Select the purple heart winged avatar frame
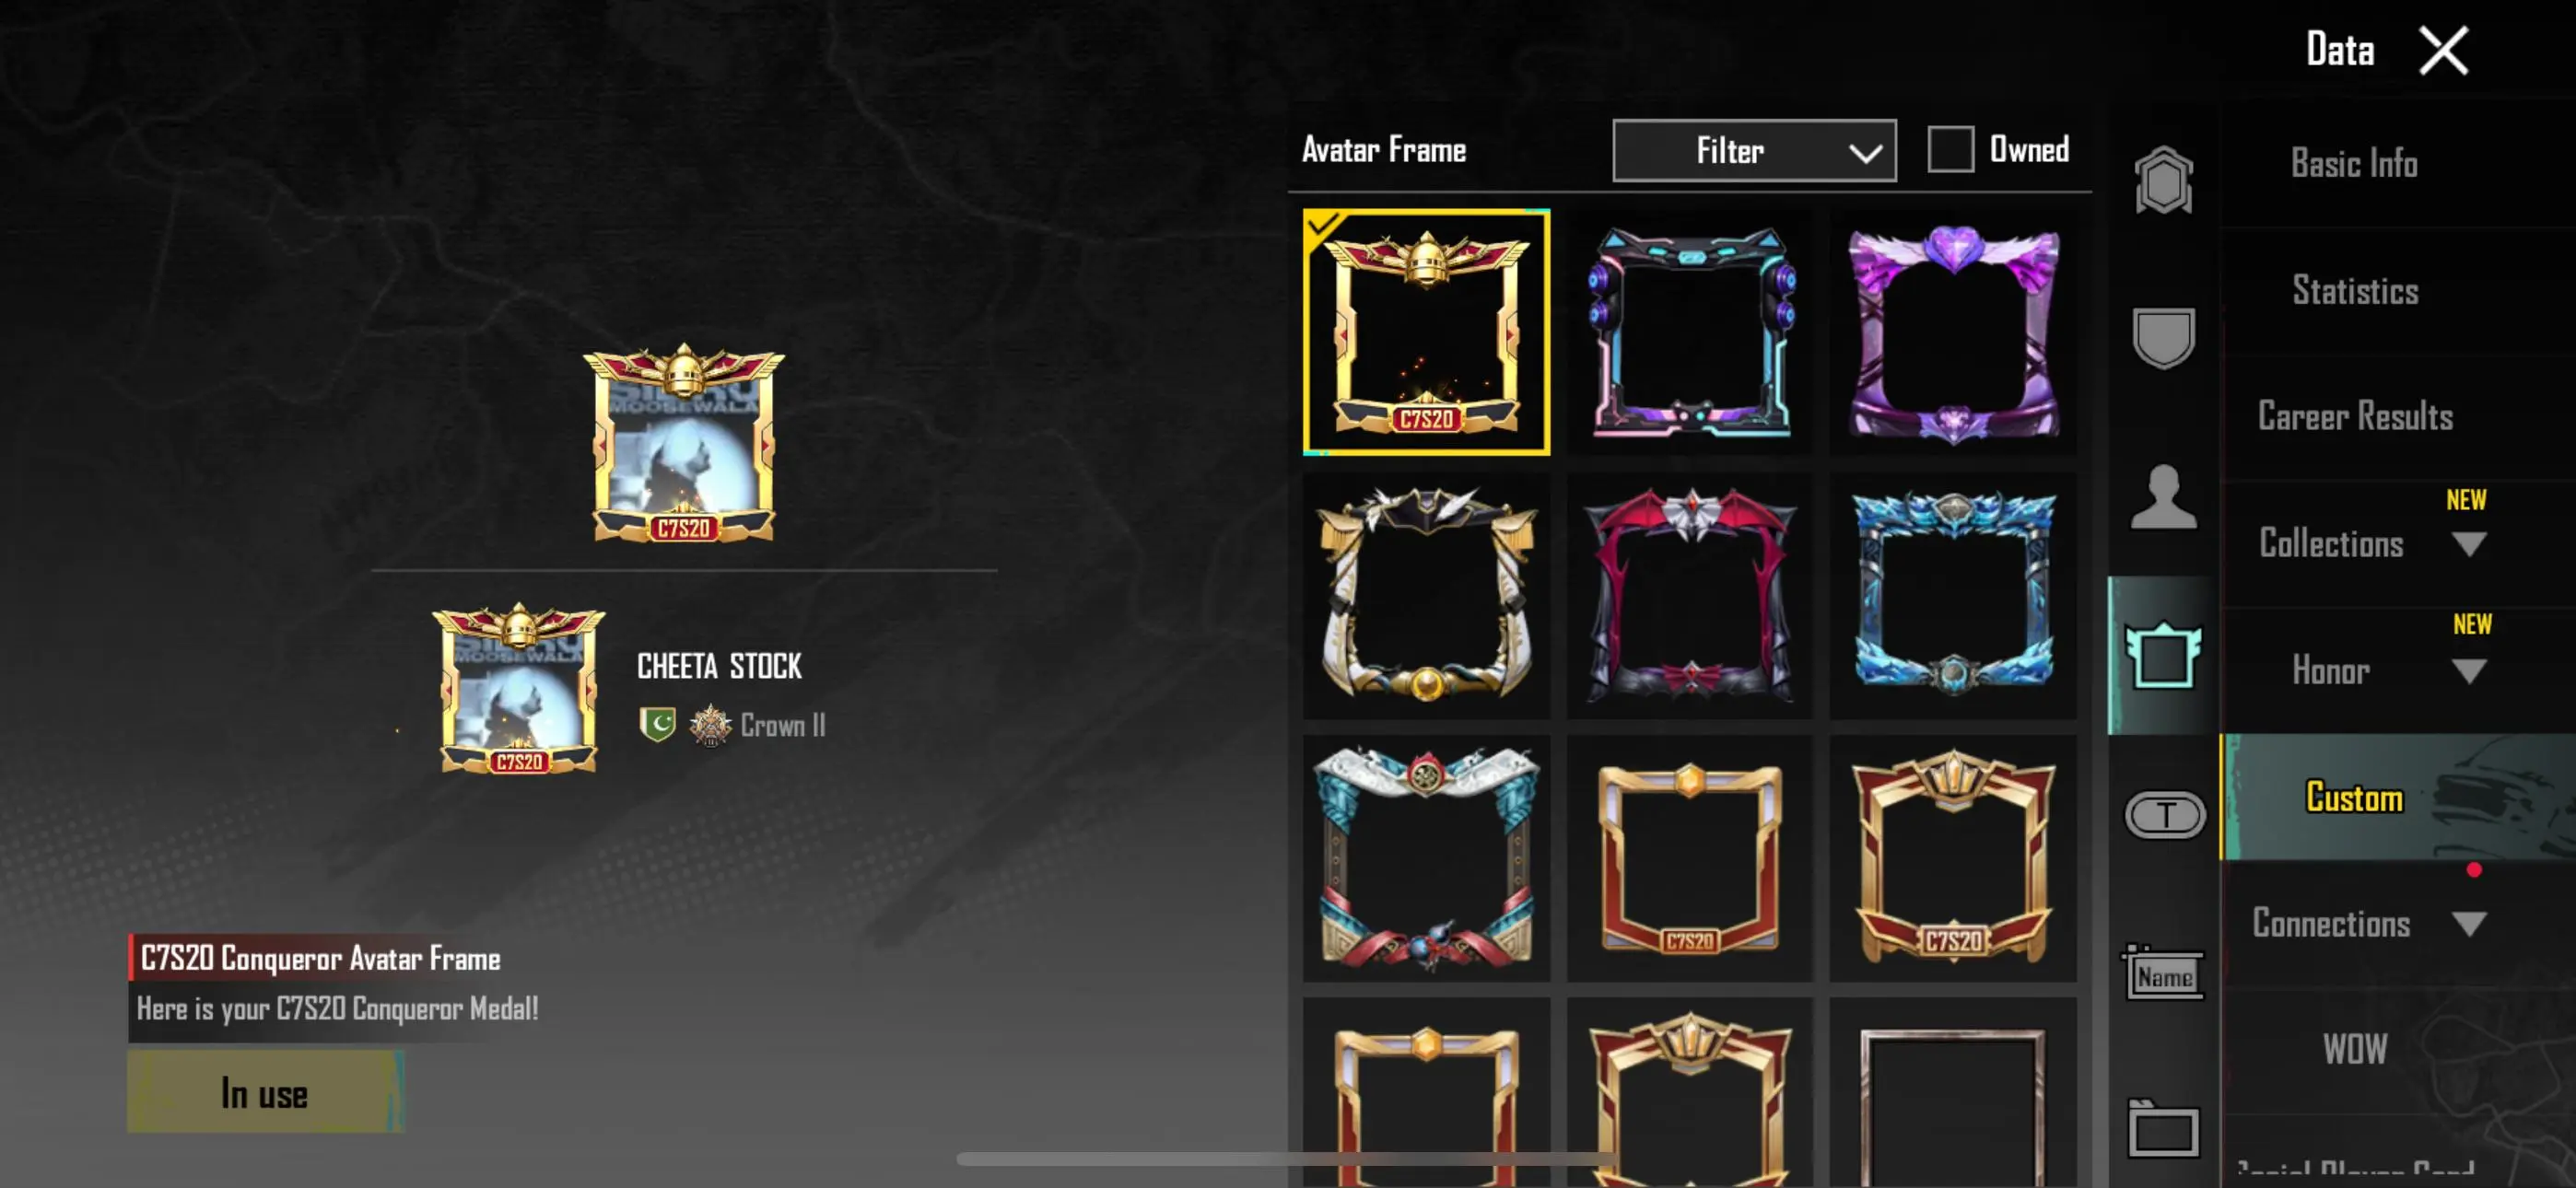This screenshot has width=2576, height=1188. tap(1953, 333)
